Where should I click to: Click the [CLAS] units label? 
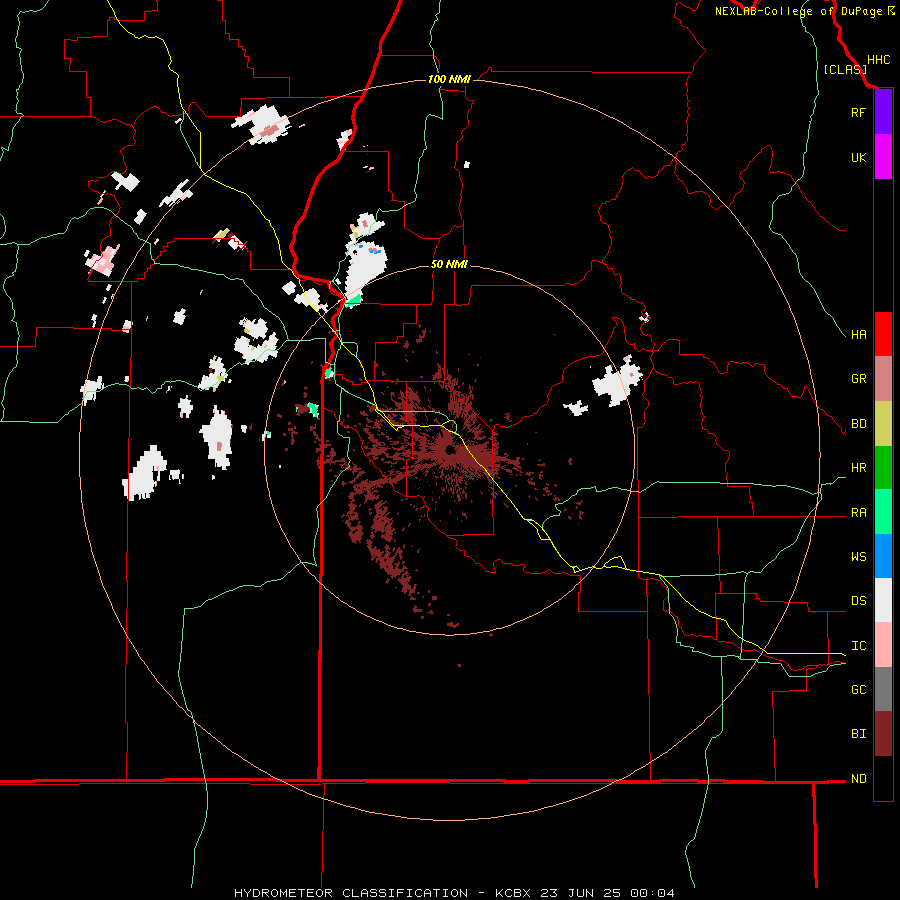845,70
